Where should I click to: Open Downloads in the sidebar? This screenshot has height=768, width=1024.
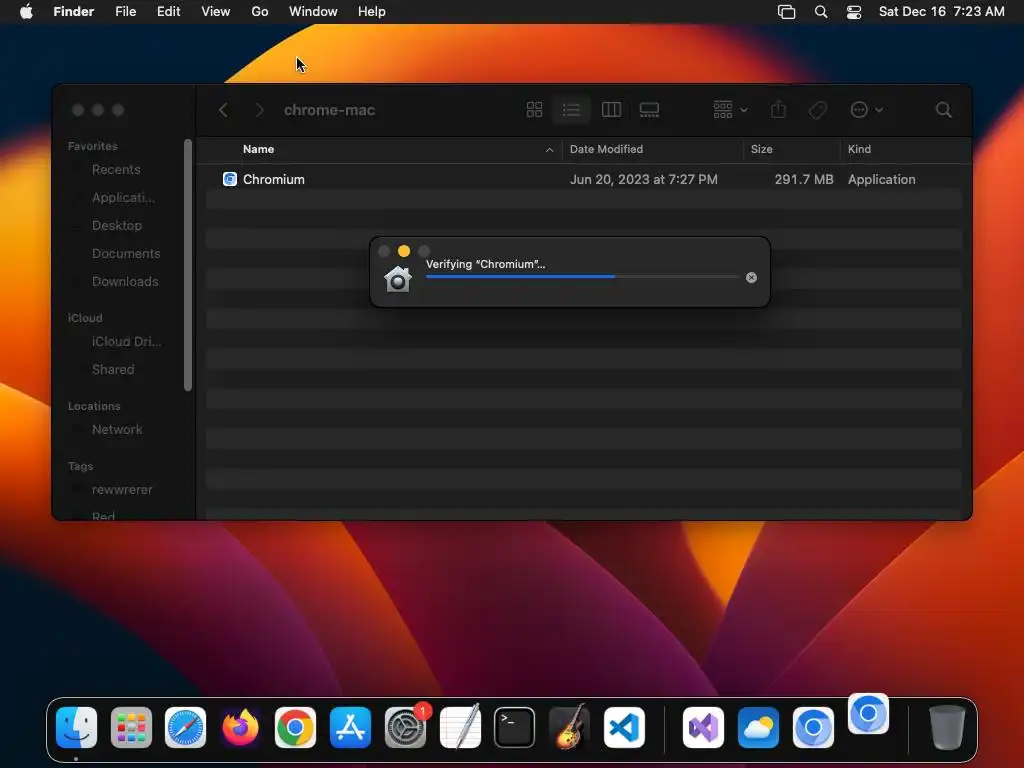[x=125, y=281]
